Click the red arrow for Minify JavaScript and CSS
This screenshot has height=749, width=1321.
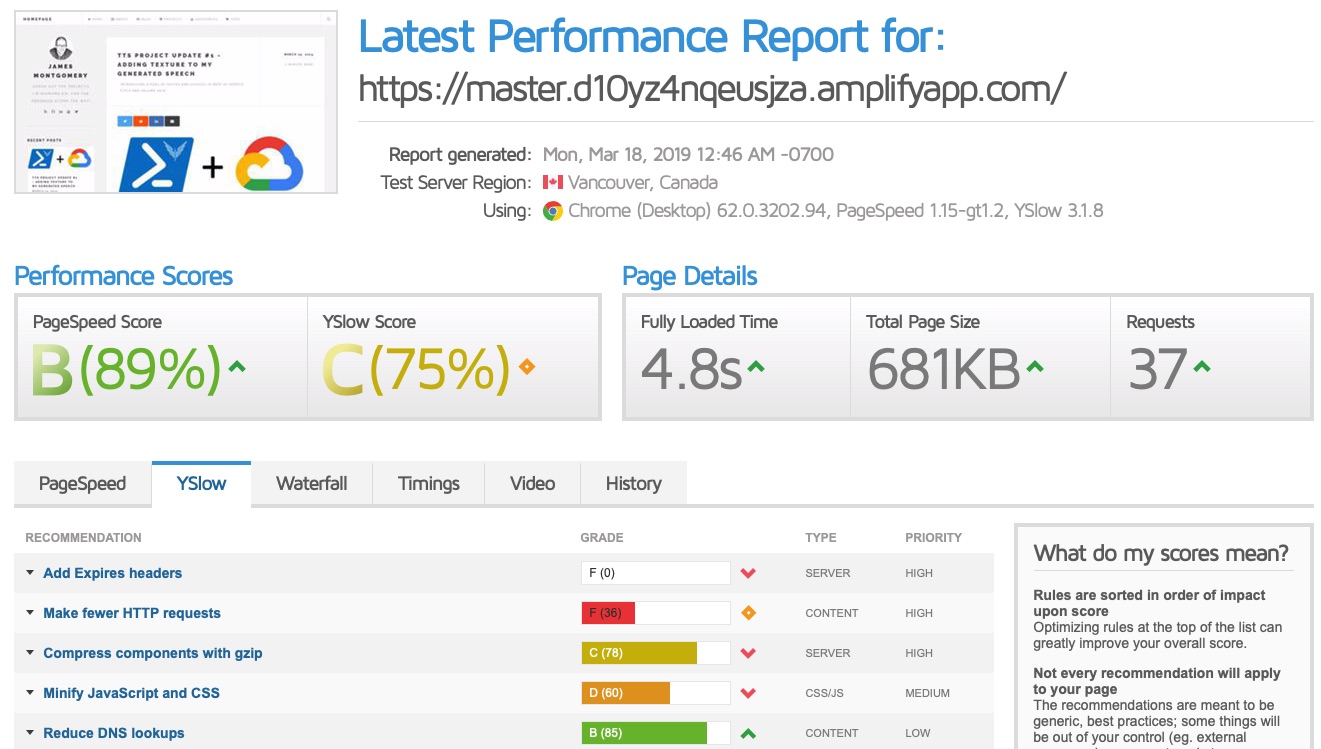tap(748, 693)
